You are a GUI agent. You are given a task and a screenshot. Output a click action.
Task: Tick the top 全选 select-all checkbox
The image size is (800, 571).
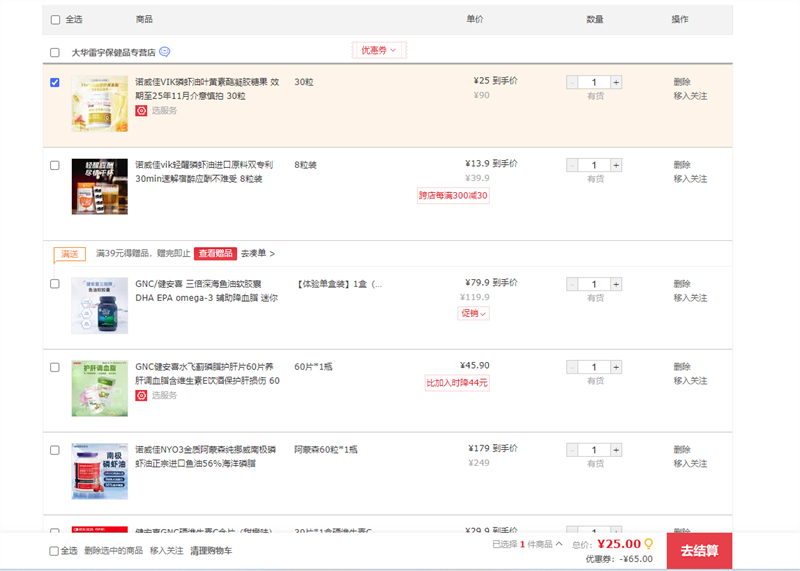[x=55, y=20]
